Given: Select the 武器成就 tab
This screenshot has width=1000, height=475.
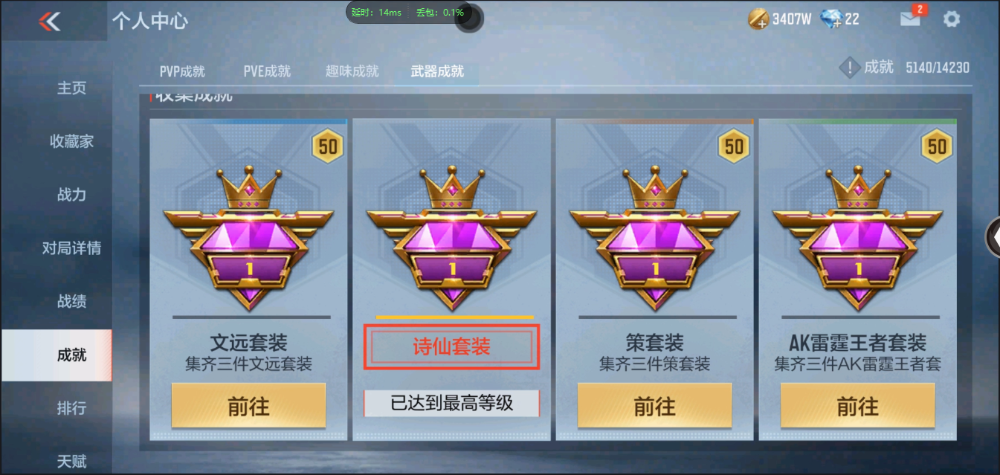Looking at the screenshot, I should point(437,72).
